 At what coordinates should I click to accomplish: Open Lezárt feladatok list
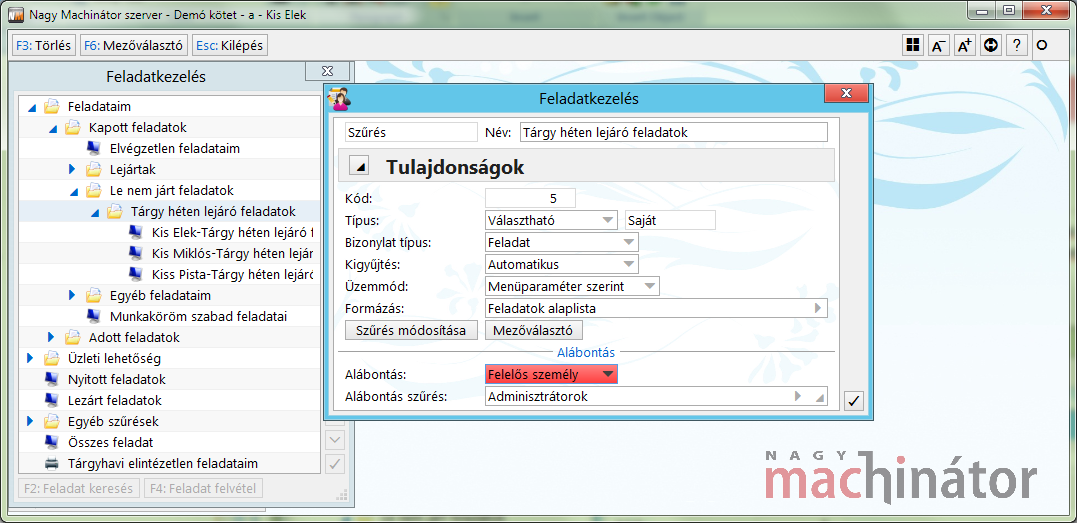115,400
